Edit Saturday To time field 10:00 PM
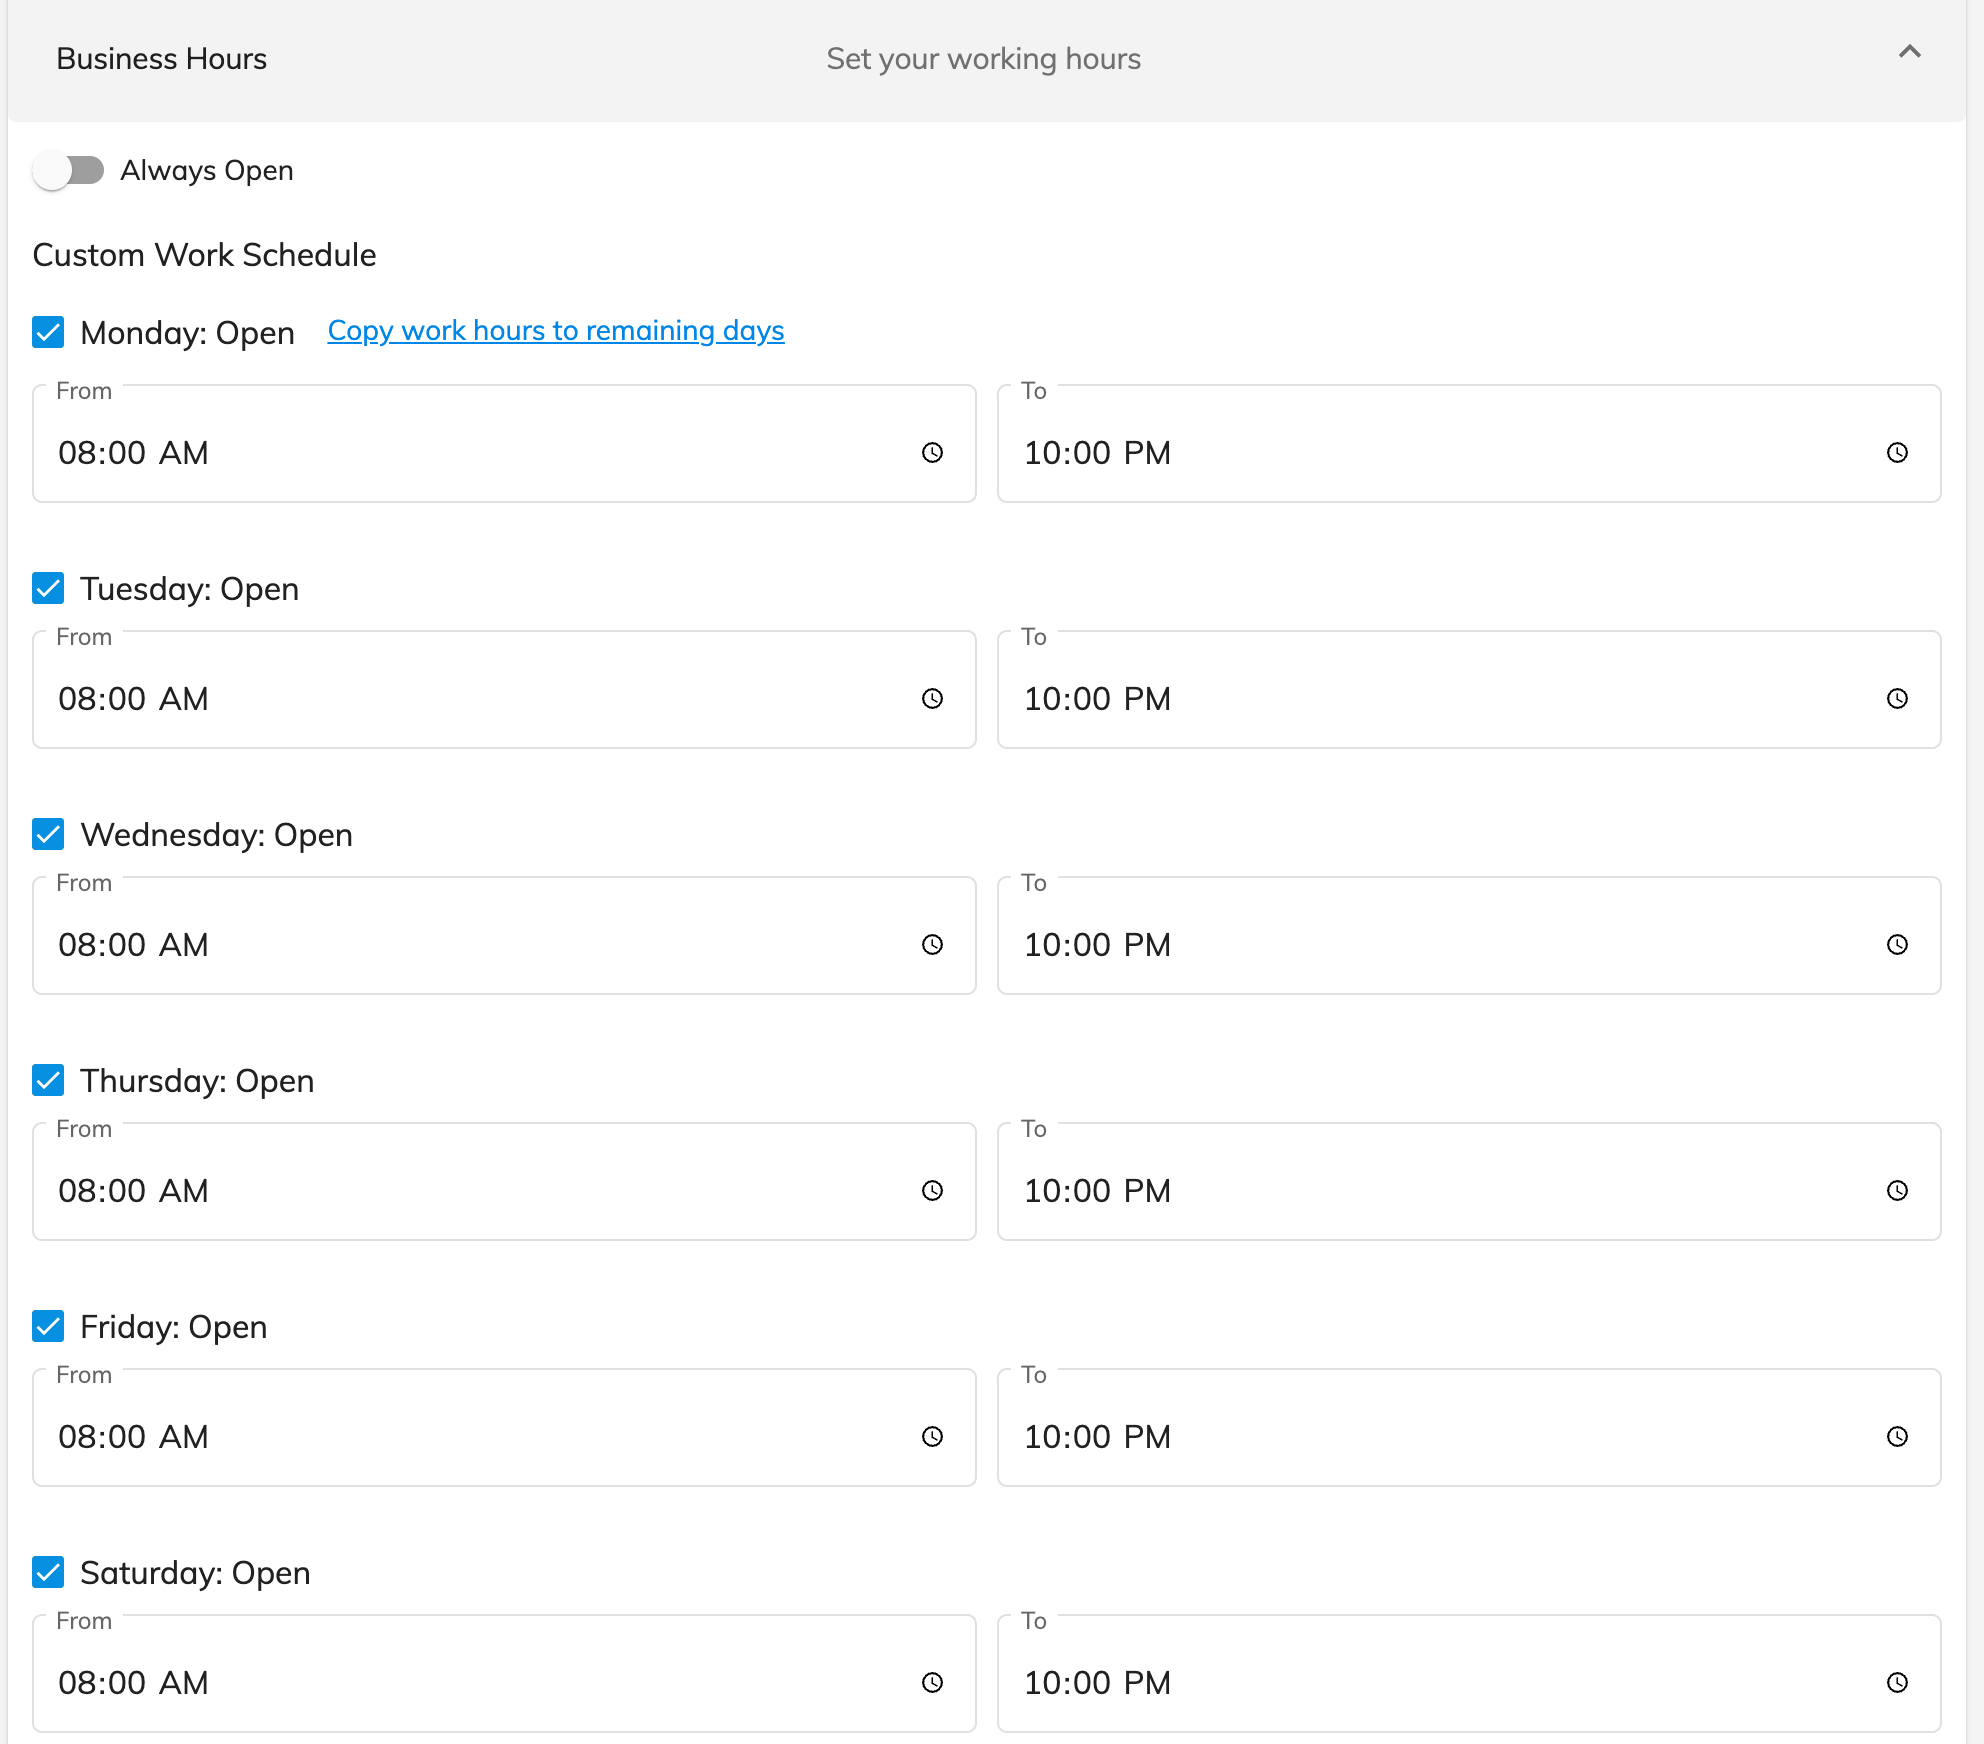 coord(1469,1674)
